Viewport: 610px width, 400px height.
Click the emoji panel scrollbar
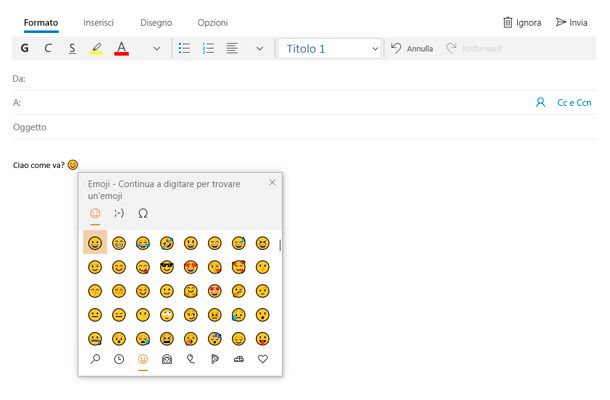(x=280, y=246)
